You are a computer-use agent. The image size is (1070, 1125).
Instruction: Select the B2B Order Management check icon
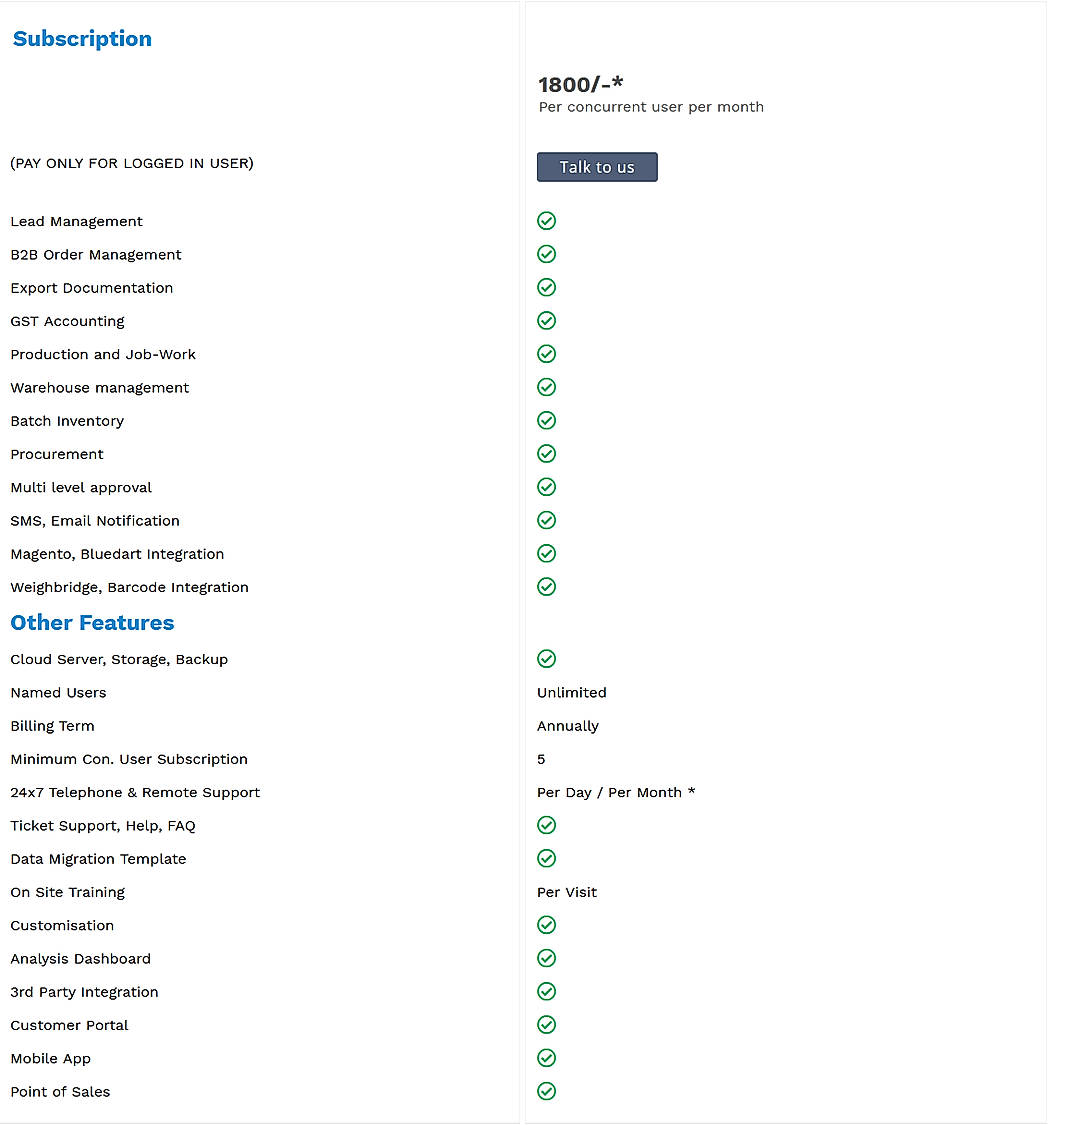pos(546,254)
